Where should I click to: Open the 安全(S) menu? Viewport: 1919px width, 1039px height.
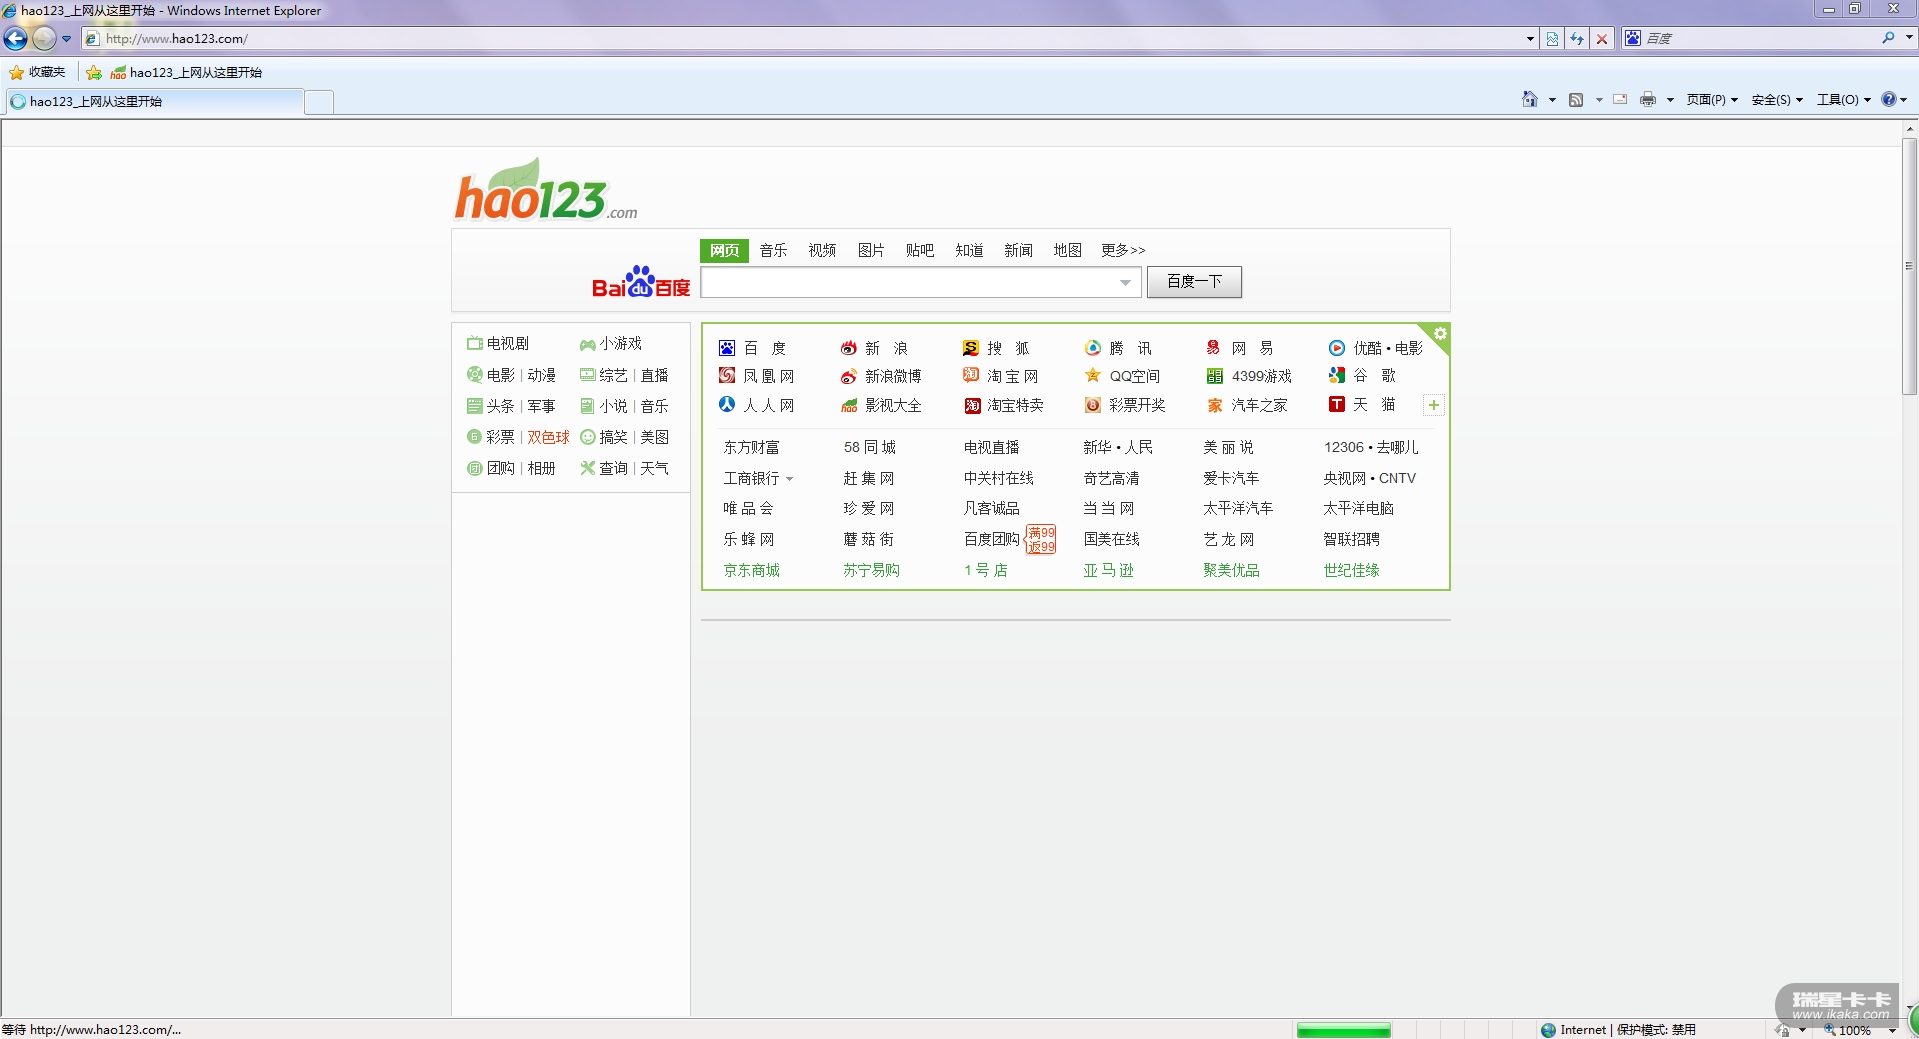click(1777, 100)
